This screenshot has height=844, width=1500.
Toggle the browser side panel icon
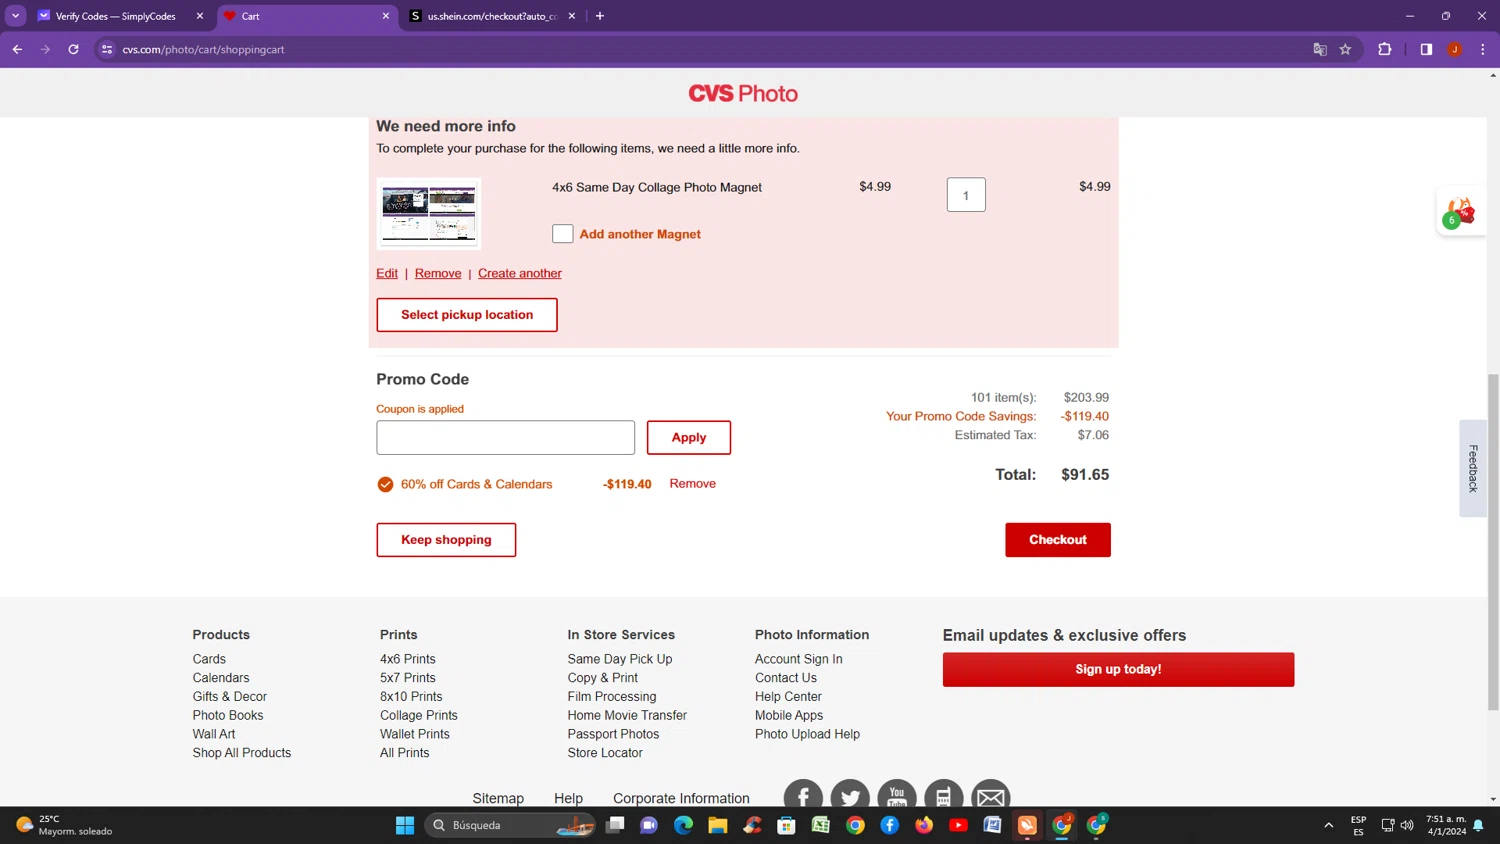point(1426,49)
